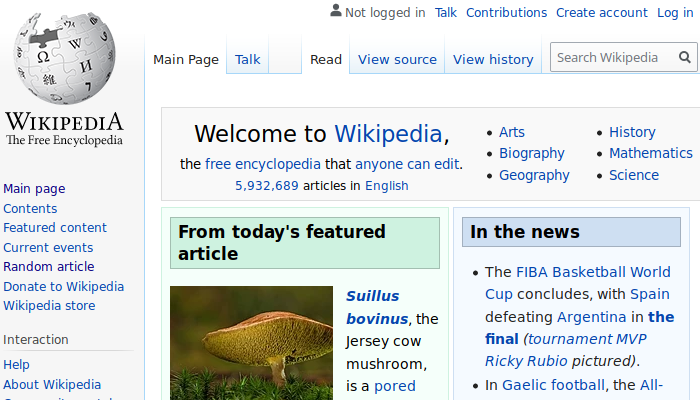Open the History portal

(x=632, y=133)
